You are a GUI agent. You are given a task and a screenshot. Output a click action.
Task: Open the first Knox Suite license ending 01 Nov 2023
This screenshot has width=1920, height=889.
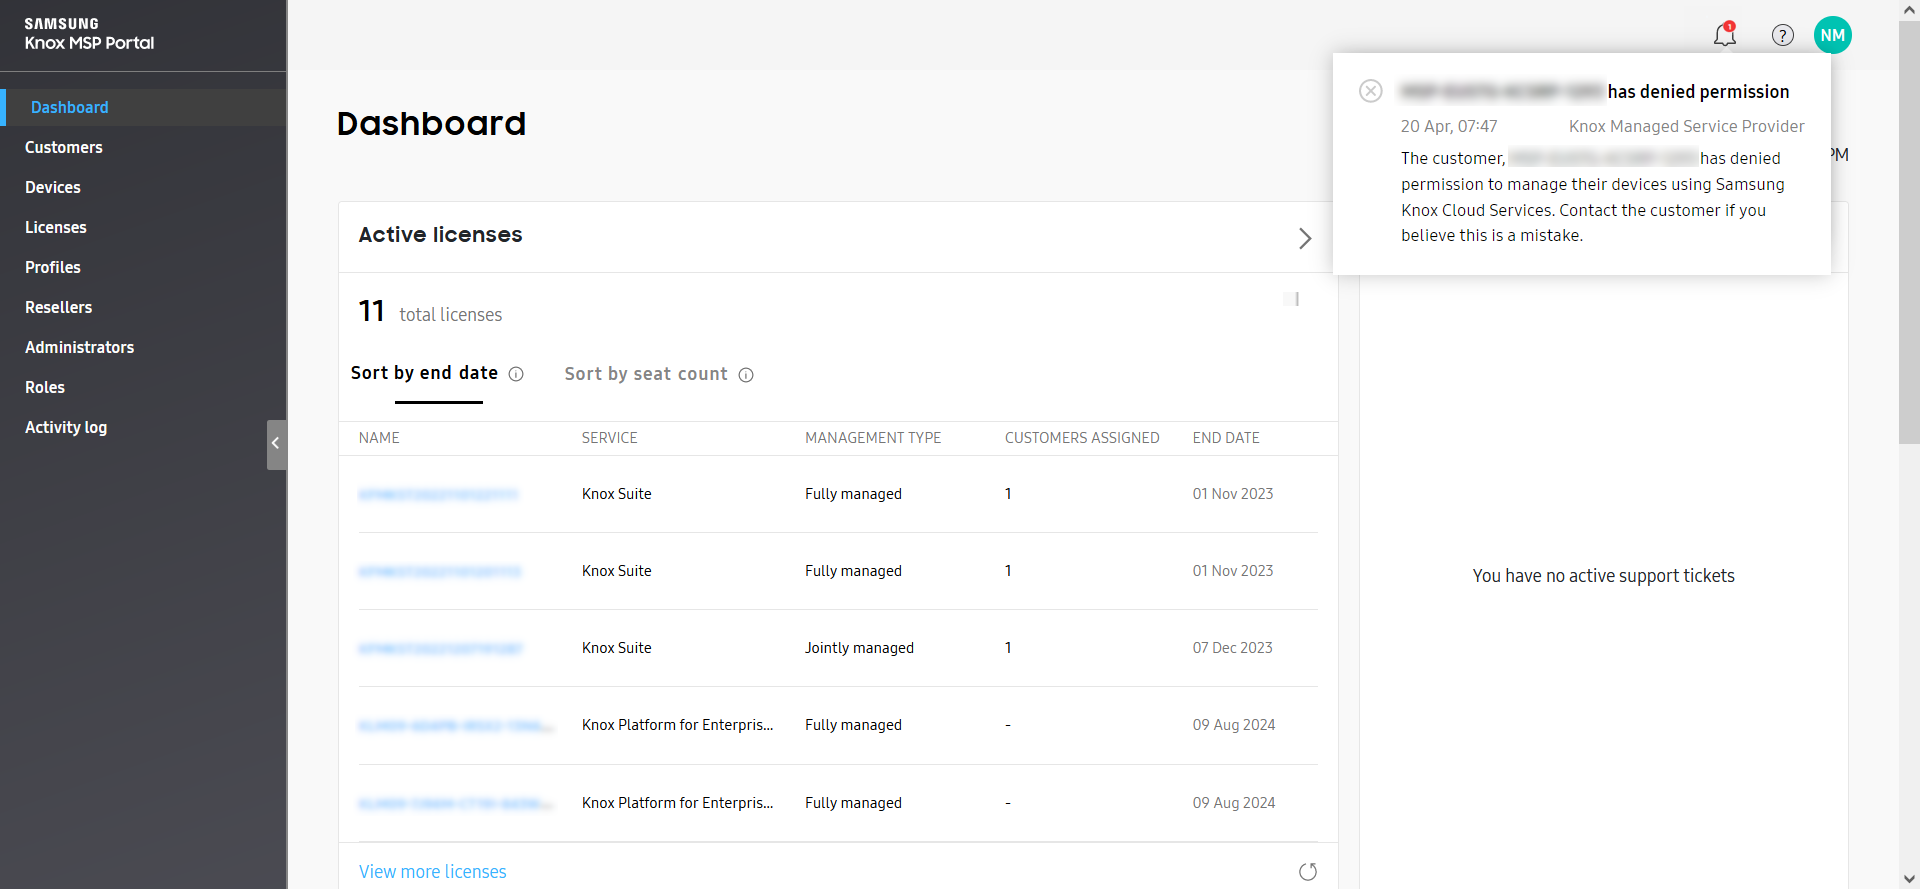click(438, 494)
